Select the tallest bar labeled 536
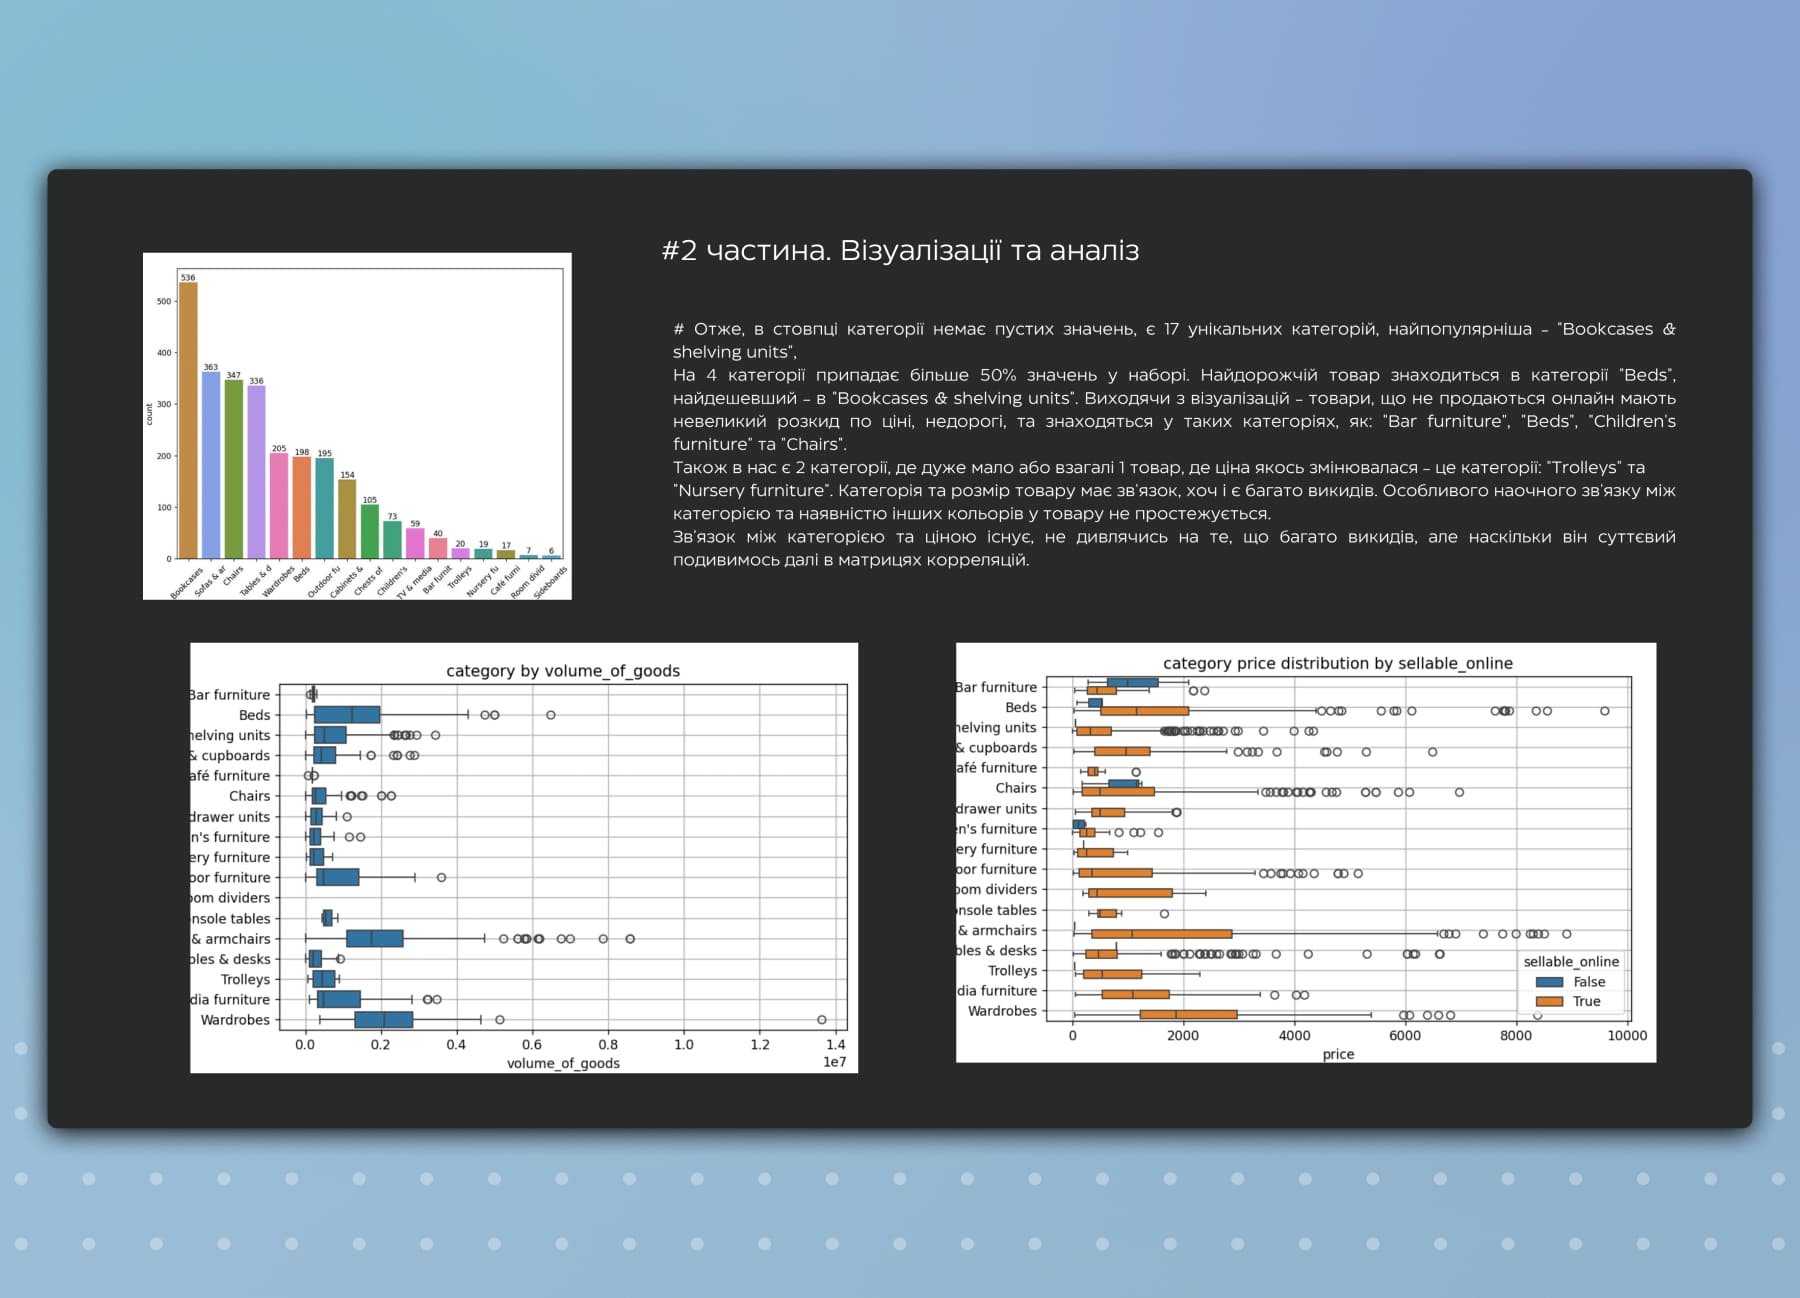Image resolution: width=1800 pixels, height=1298 pixels. point(188,420)
